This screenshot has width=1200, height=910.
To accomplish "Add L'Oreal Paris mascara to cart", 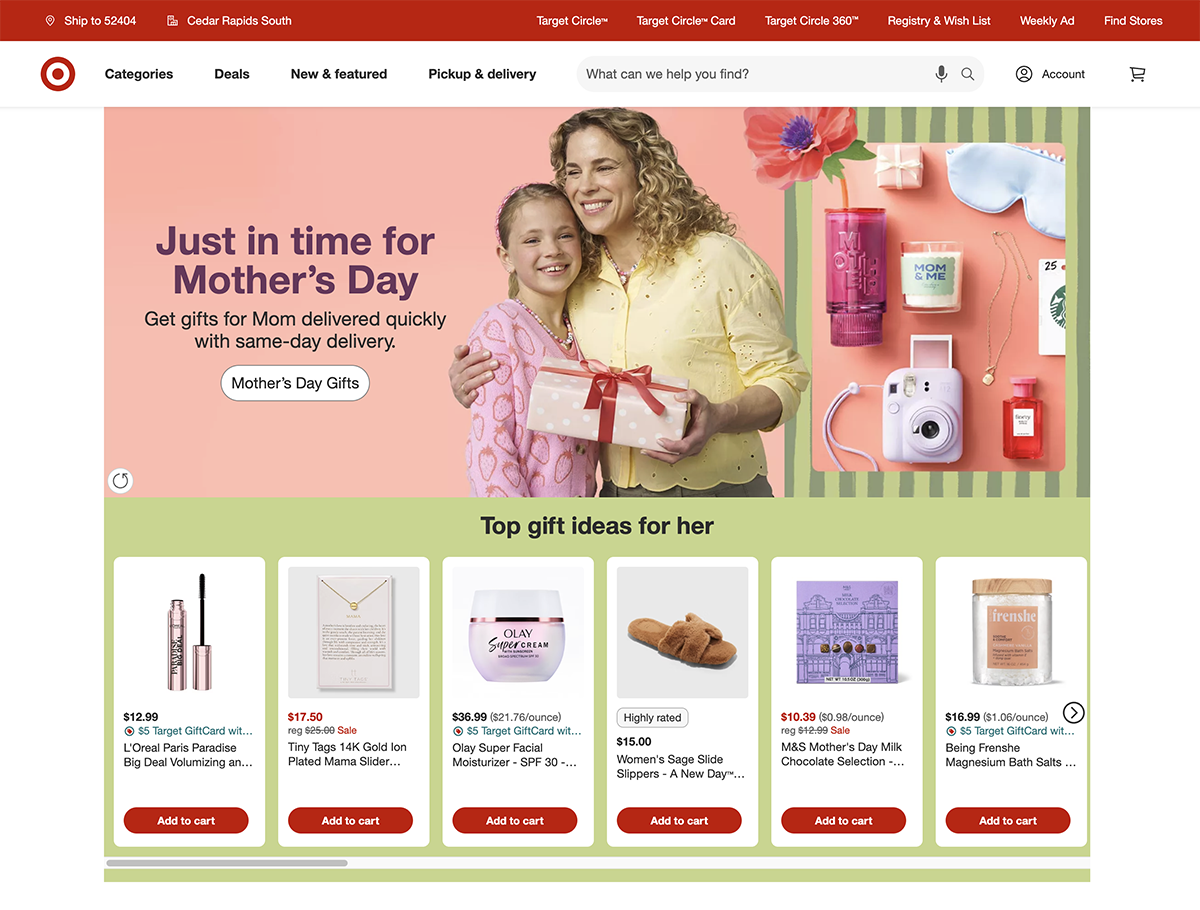I will pos(186,821).
